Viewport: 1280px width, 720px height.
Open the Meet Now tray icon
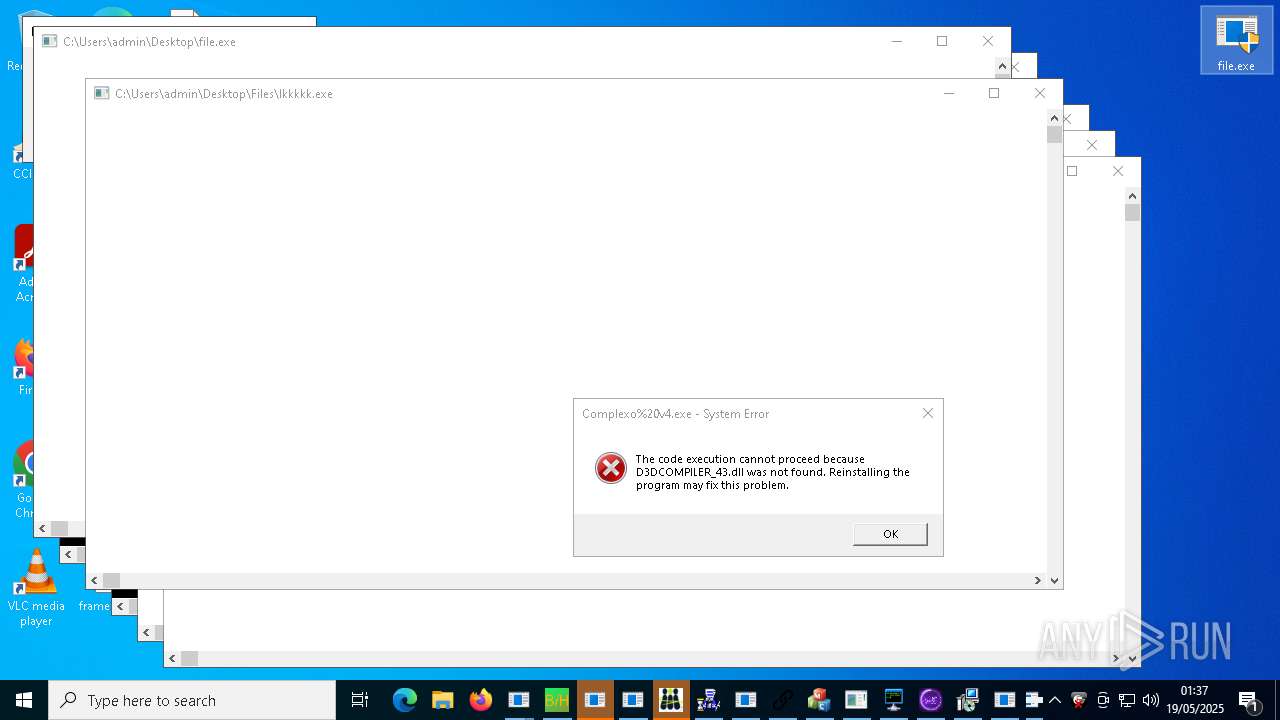point(1103,700)
